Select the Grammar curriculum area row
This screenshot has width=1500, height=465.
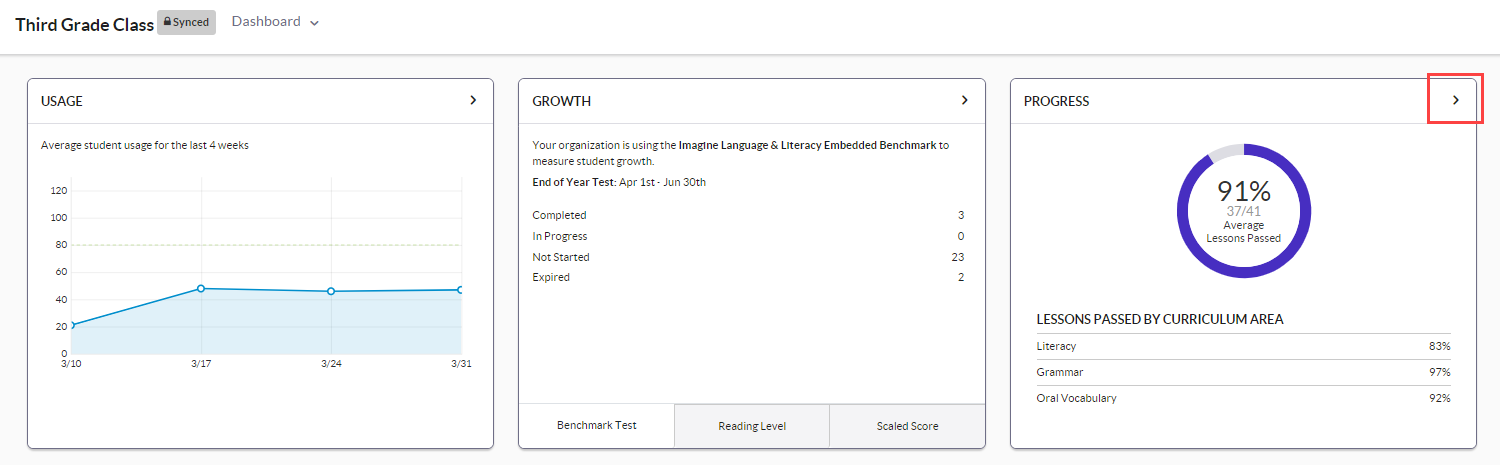(1243, 372)
